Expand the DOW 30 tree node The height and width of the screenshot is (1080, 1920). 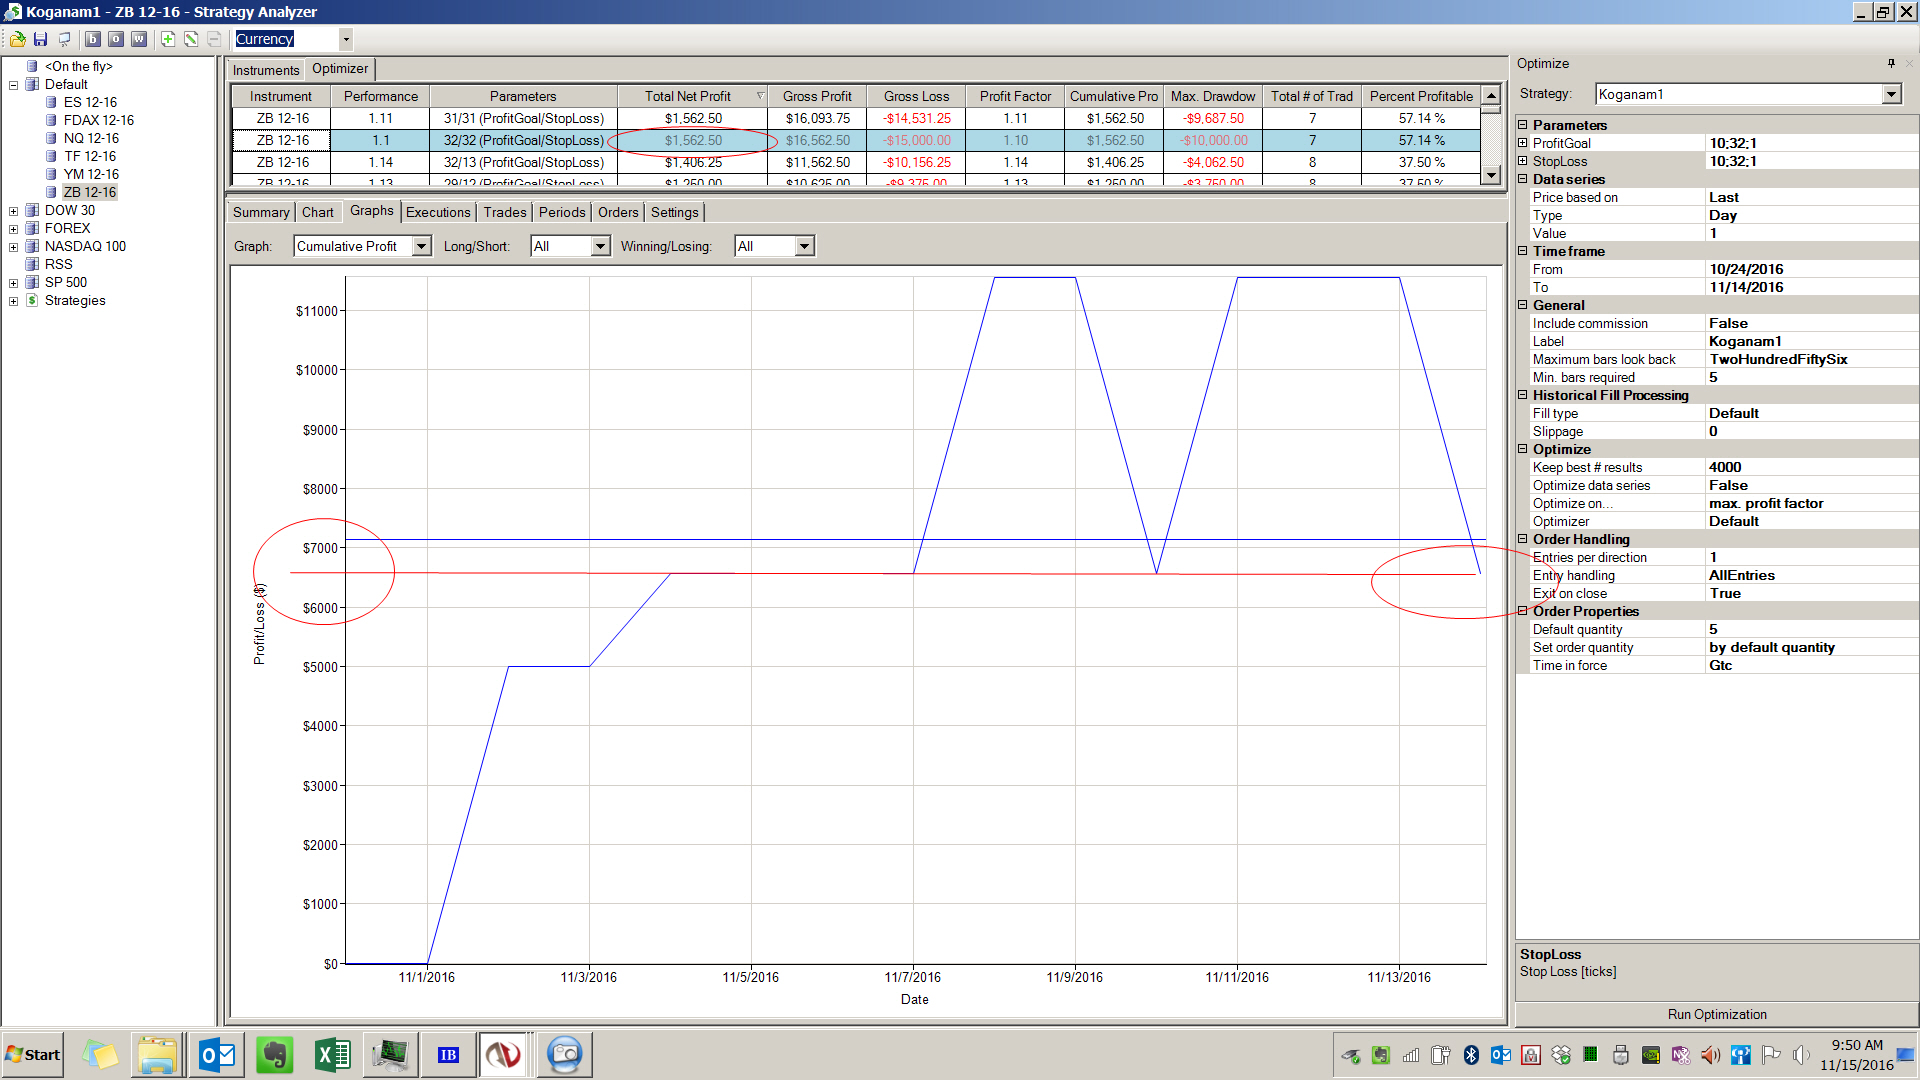click(14, 211)
